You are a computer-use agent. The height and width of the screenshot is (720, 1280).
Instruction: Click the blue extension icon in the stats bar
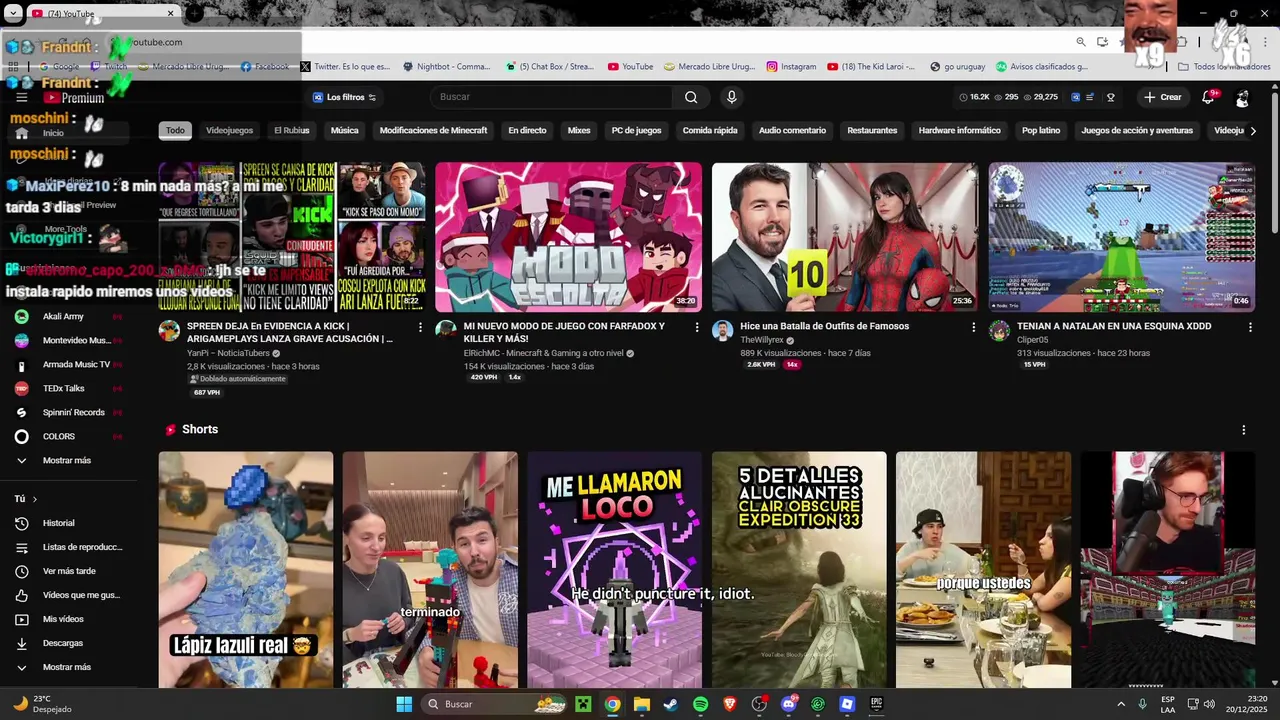click(1076, 97)
